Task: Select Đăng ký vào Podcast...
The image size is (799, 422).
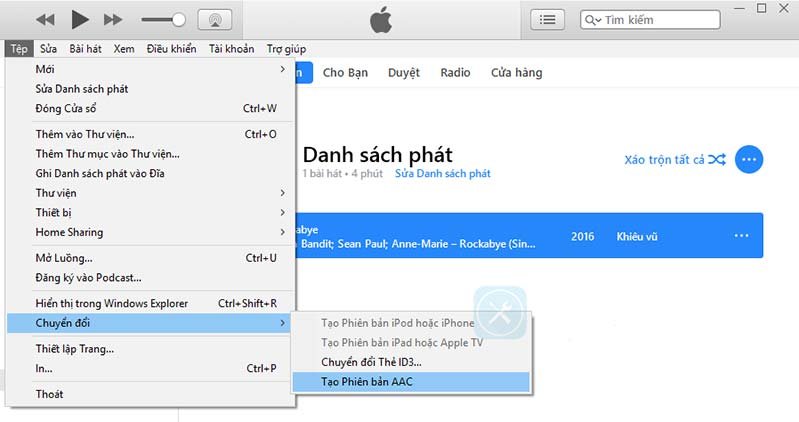Action: coord(150,278)
